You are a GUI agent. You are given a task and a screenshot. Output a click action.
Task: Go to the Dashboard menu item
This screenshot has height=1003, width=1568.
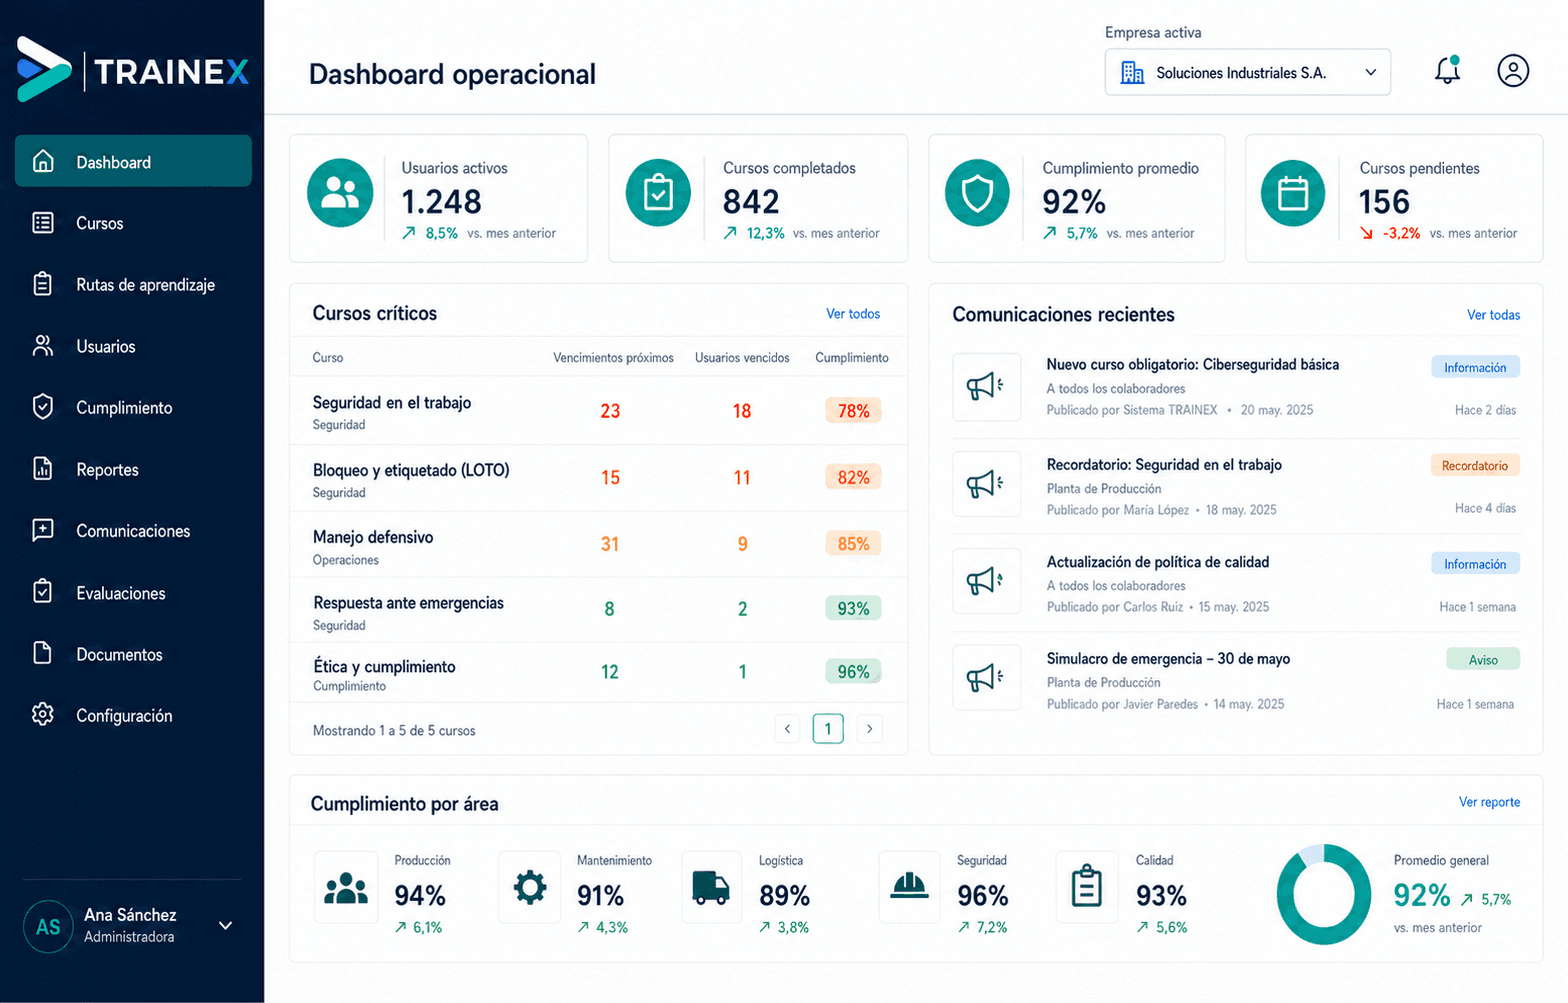click(x=133, y=161)
